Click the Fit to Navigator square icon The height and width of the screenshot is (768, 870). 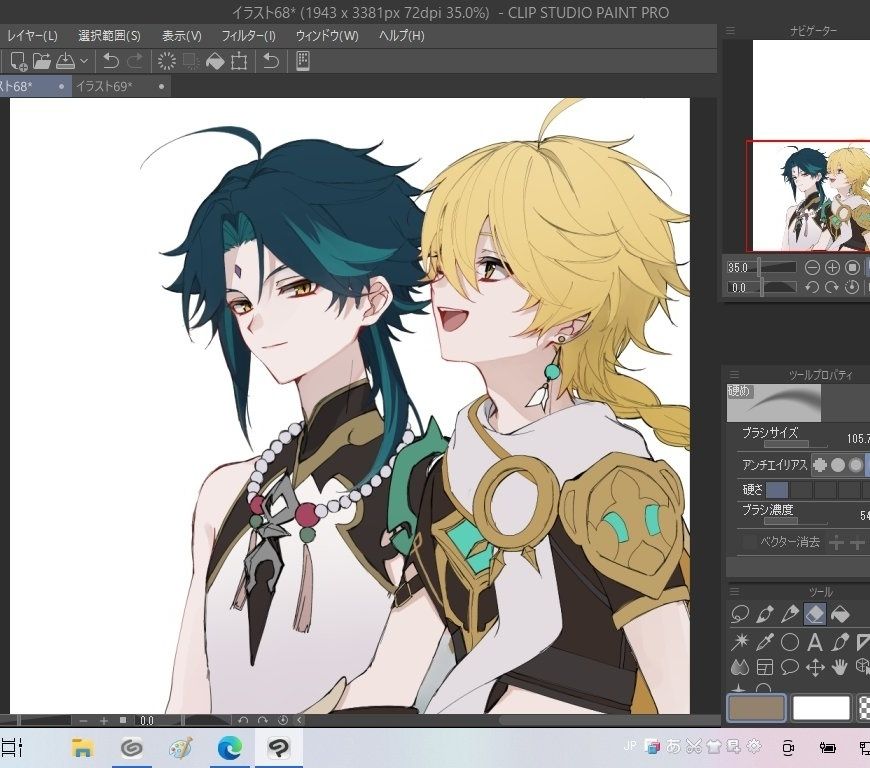852,268
